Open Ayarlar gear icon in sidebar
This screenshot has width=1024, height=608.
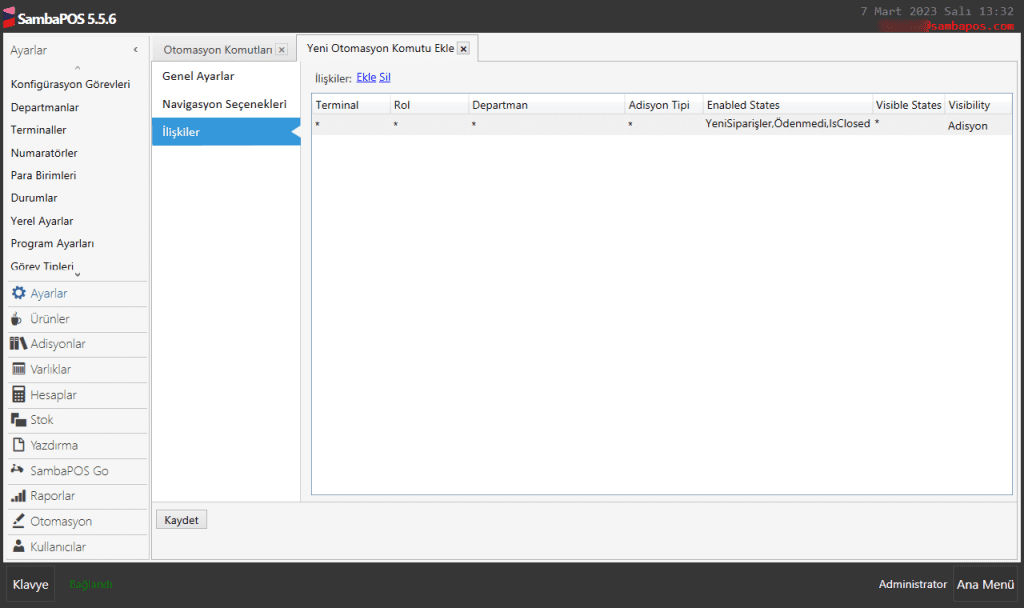coord(18,294)
